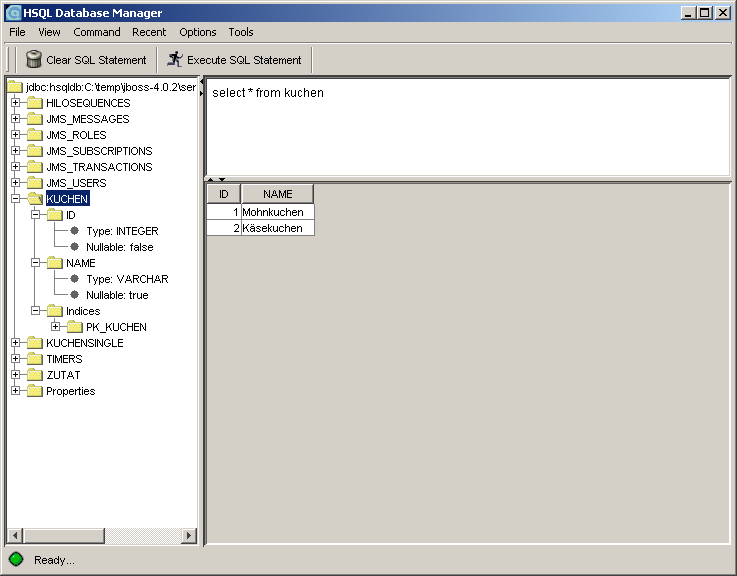Select the KUCHEN table label

[67, 199]
